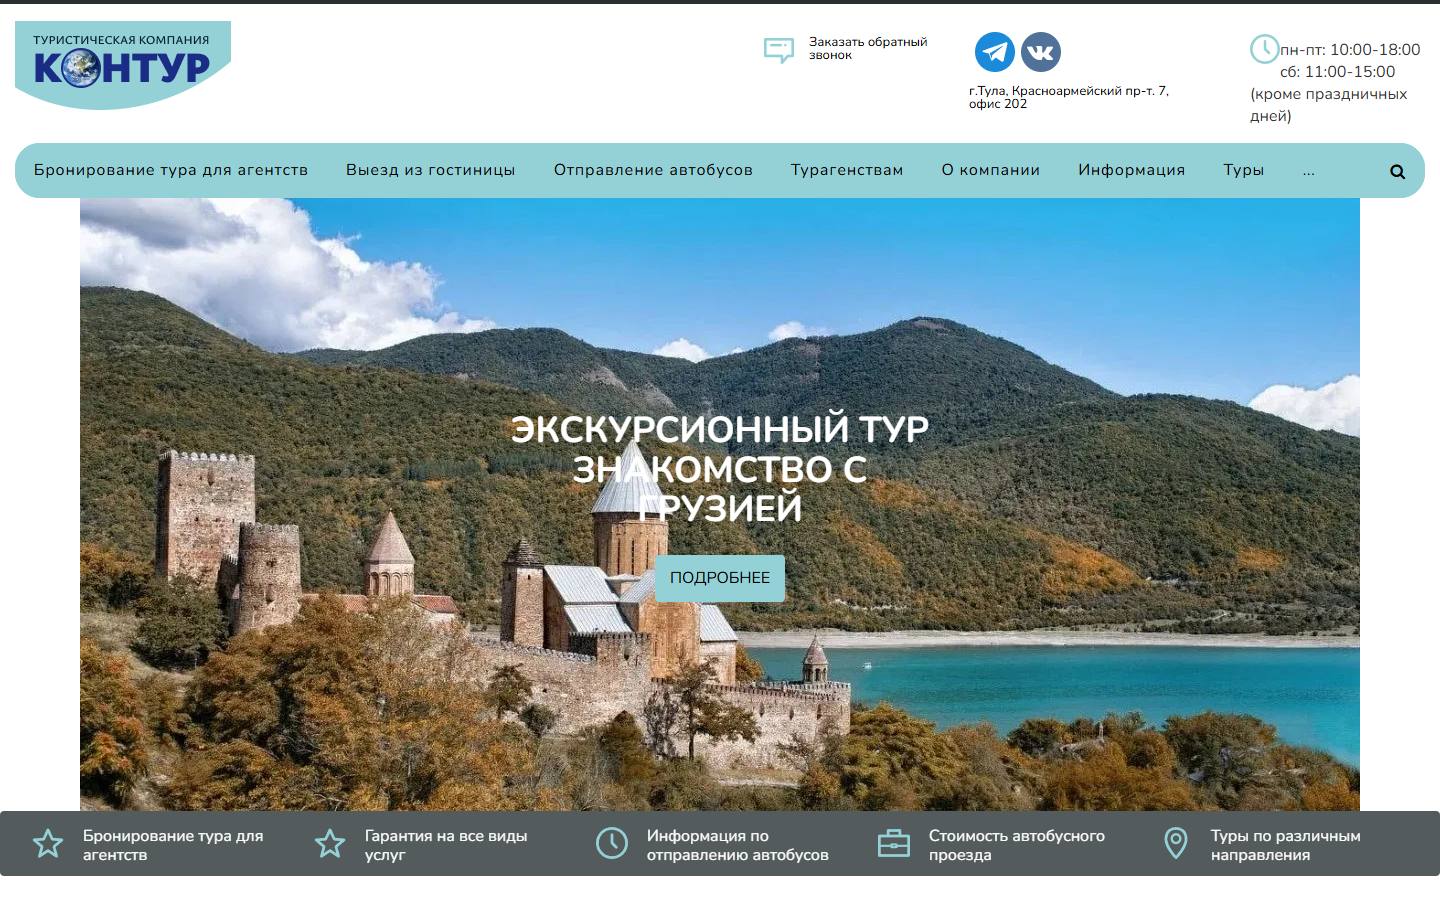This screenshot has width=1440, height=900.
Task: Click star icon beside Гарантия на все виды услуг
Action: pyautogui.click(x=330, y=843)
